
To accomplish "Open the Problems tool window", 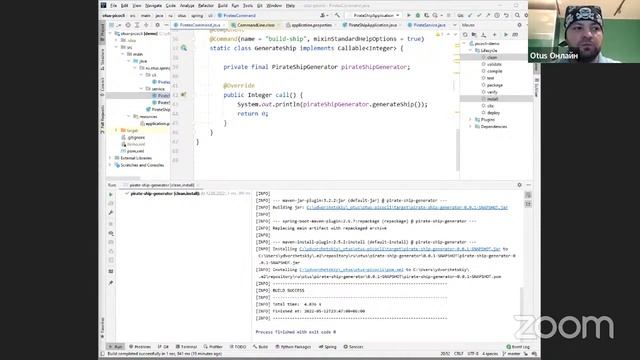I will coord(140,347).
